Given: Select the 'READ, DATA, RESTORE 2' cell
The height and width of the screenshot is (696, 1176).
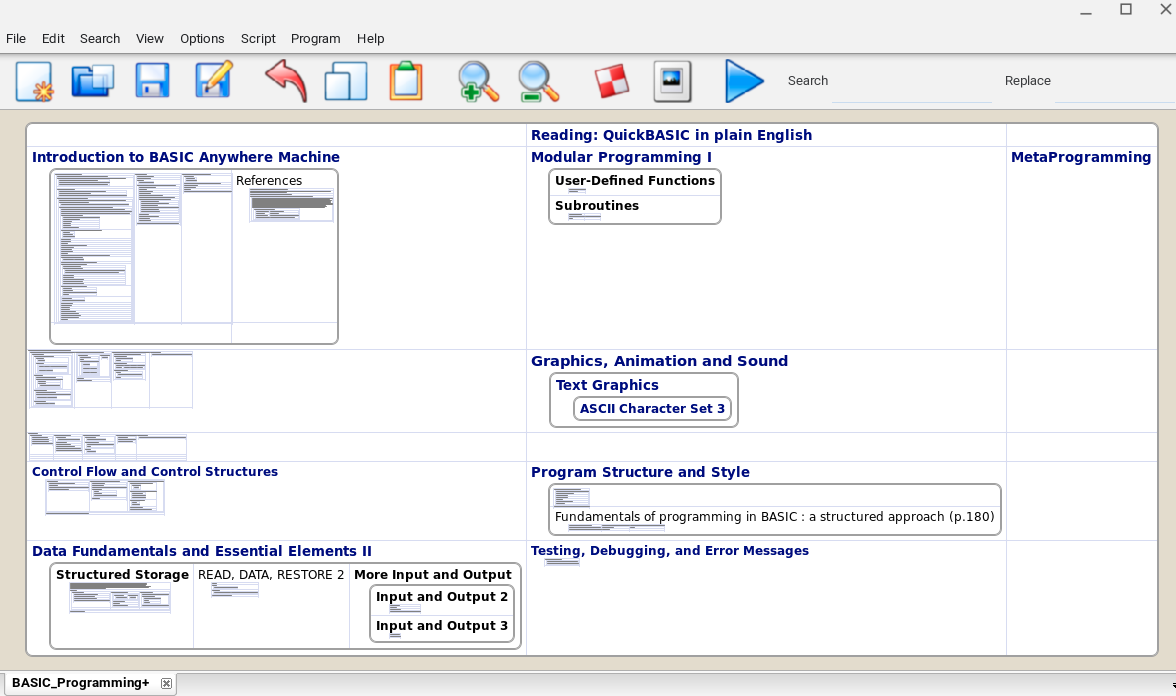Looking at the screenshot, I should point(271,574).
